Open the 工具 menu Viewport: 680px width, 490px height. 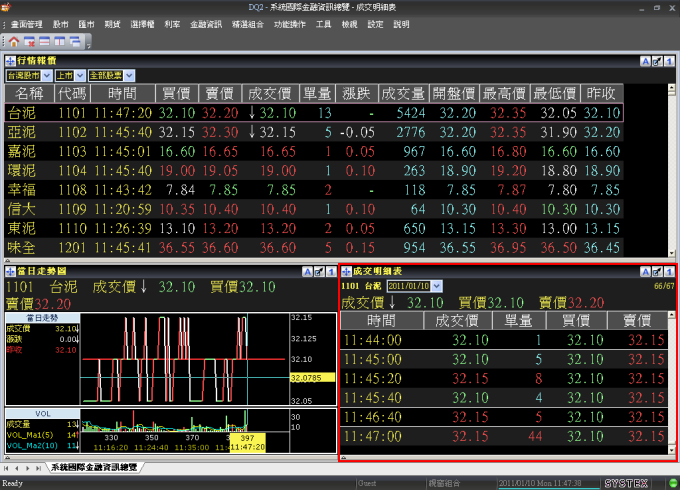tap(324, 24)
